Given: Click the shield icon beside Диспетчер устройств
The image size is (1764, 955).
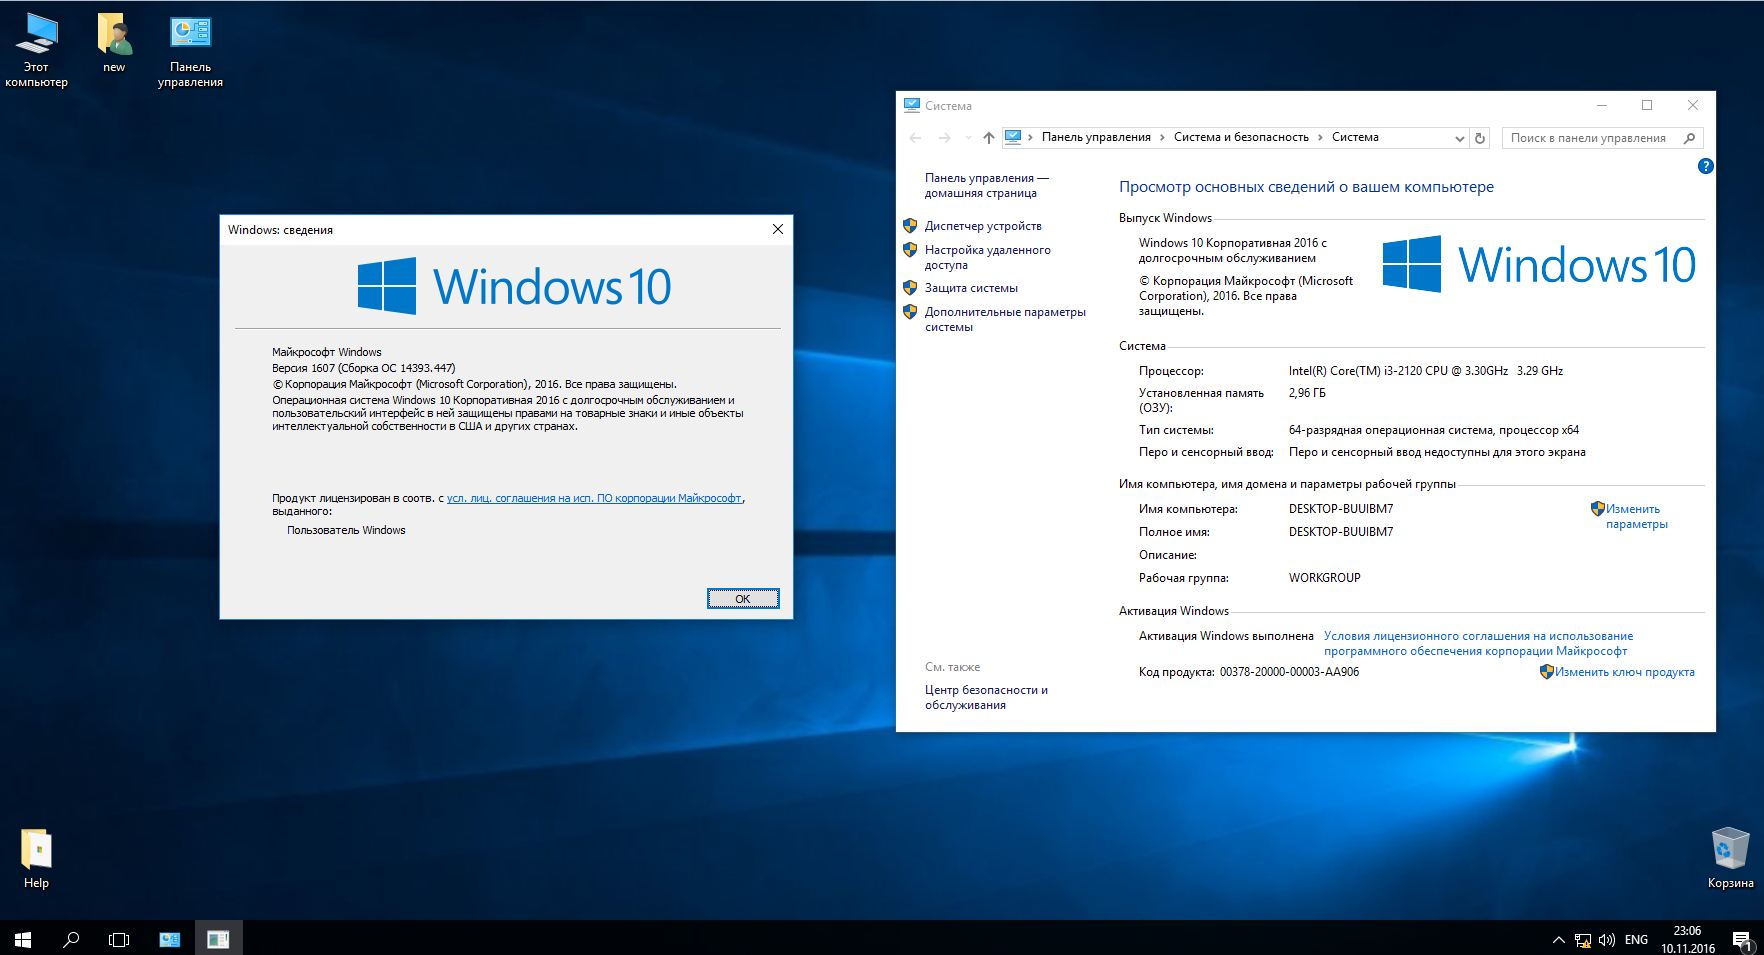Looking at the screenshot, I should pyautogui.click(x=910, y=226).
